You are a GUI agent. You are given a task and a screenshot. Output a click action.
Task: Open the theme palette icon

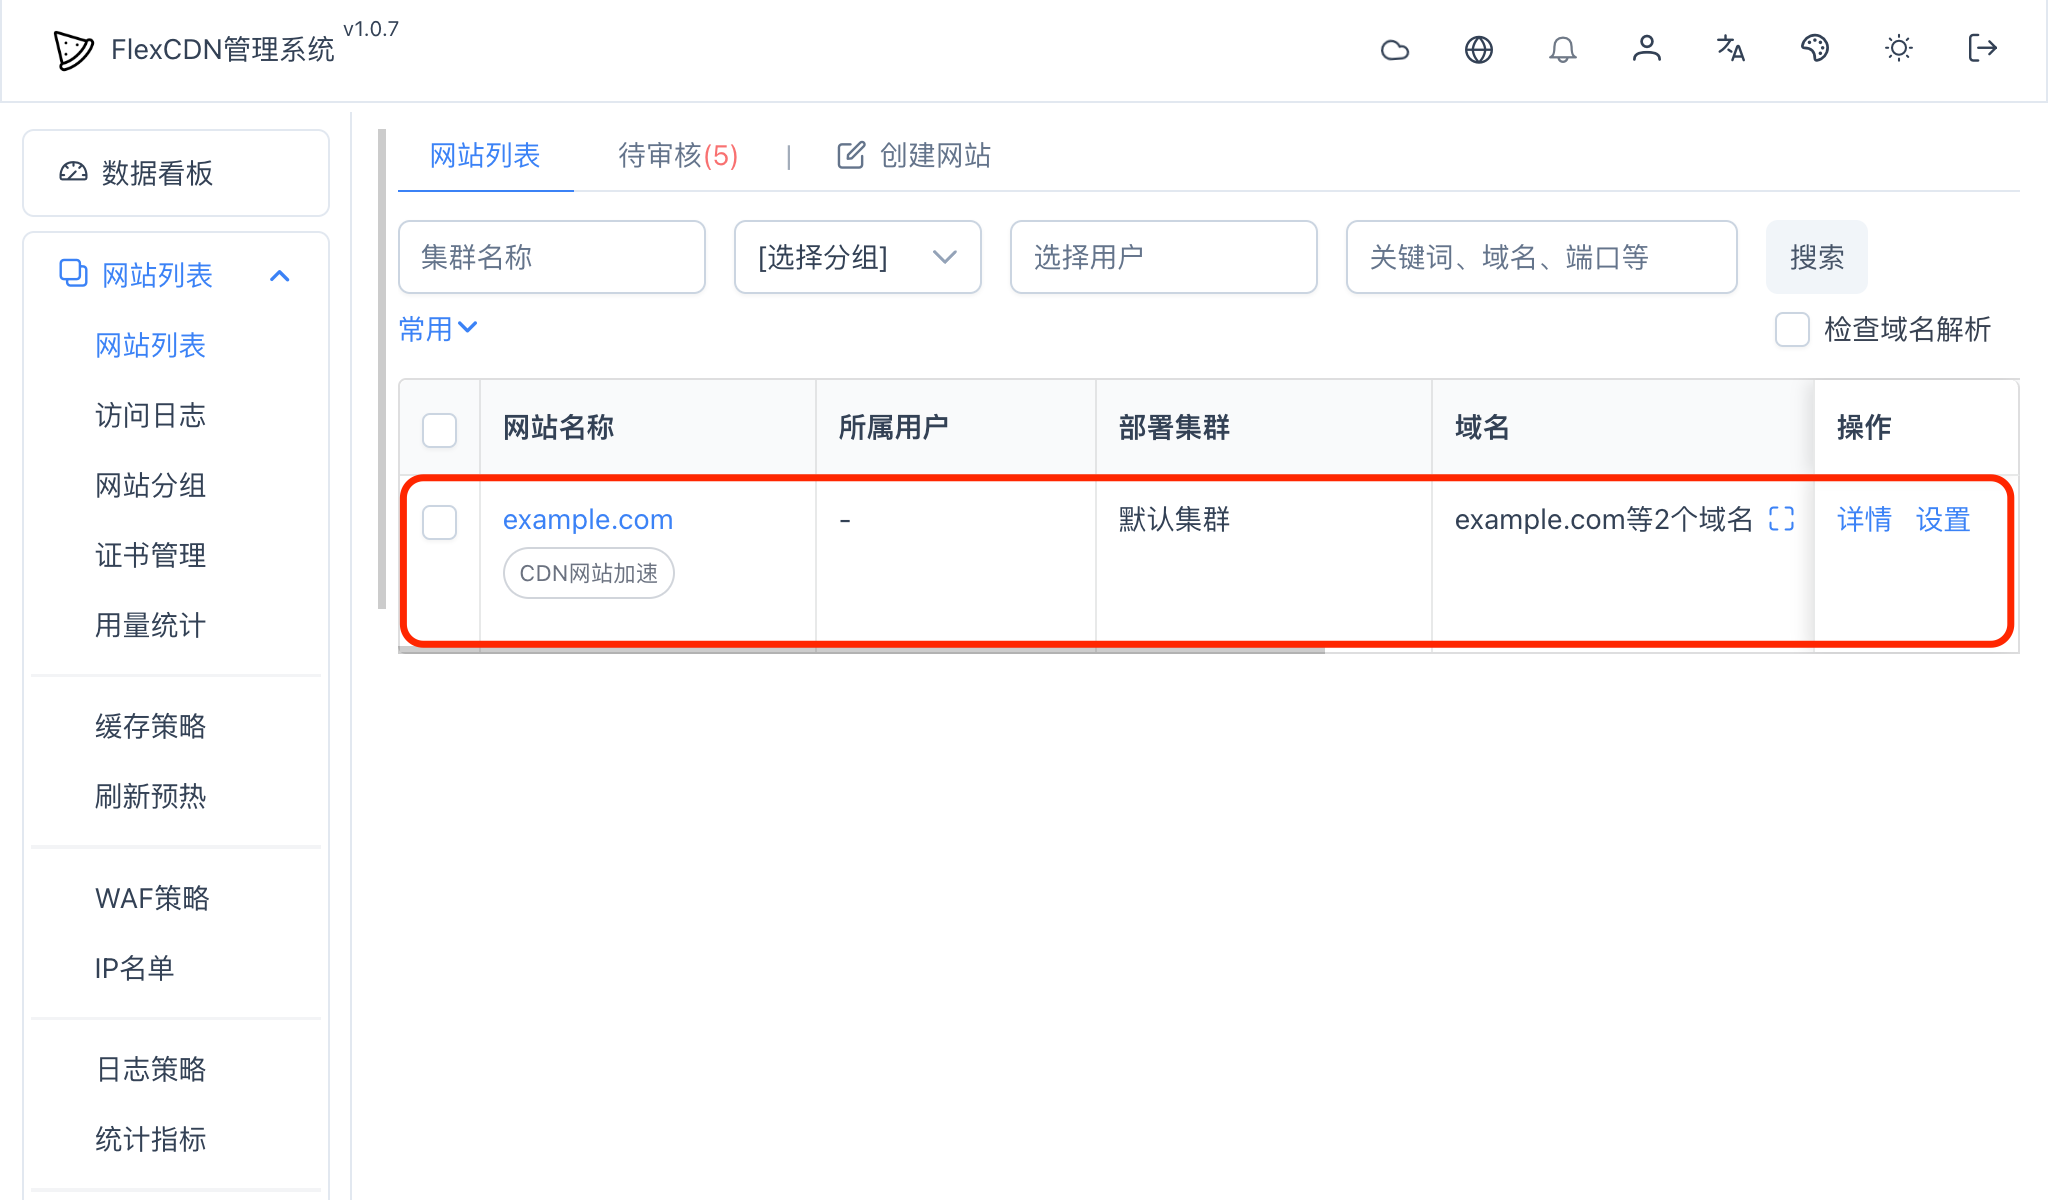[1815, 49]
